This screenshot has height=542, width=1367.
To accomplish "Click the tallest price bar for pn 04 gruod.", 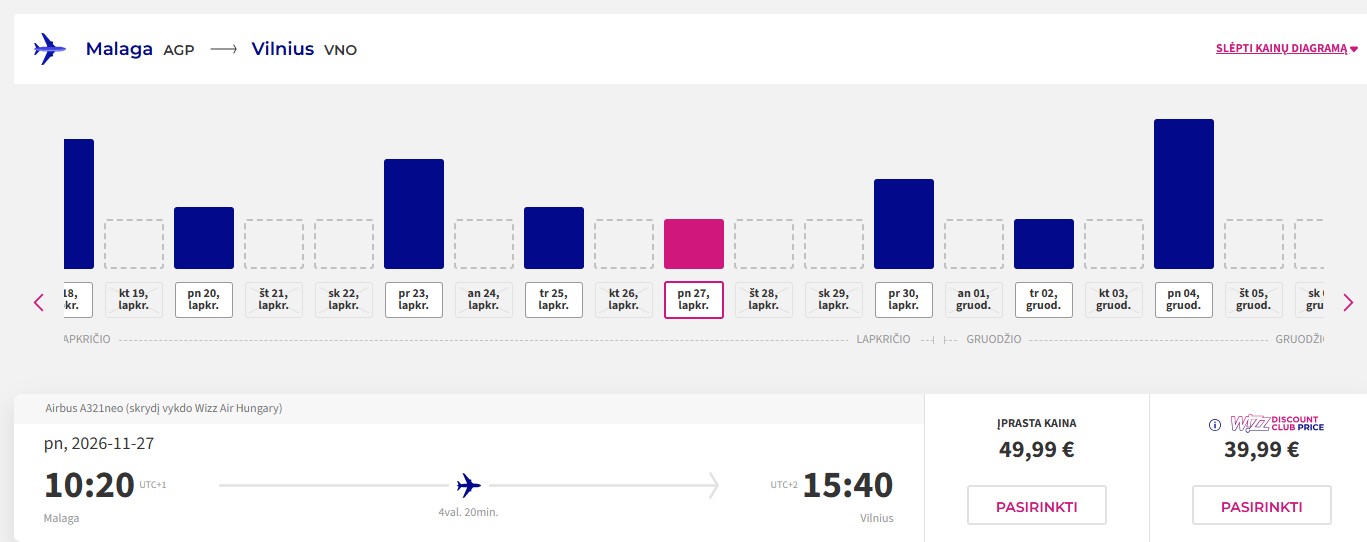I will [1184, 194].
